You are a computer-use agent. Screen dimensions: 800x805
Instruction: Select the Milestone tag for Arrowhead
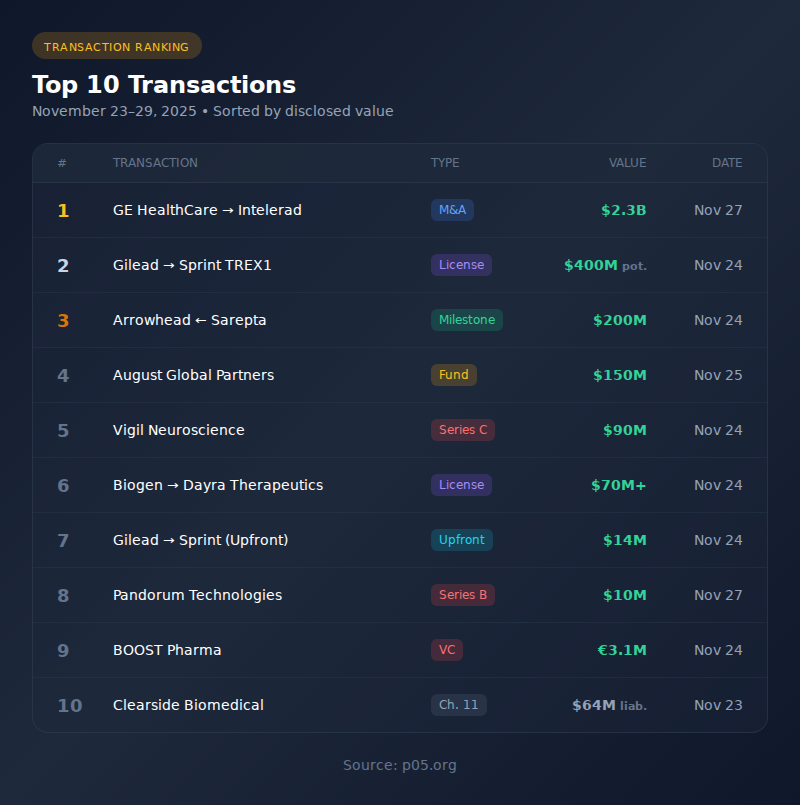click(x=466, y=320)
